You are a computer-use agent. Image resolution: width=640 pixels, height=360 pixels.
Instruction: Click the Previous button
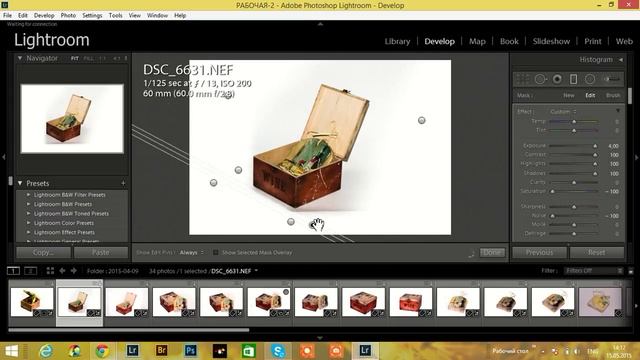pyautogui.click(x=539, y=253)
